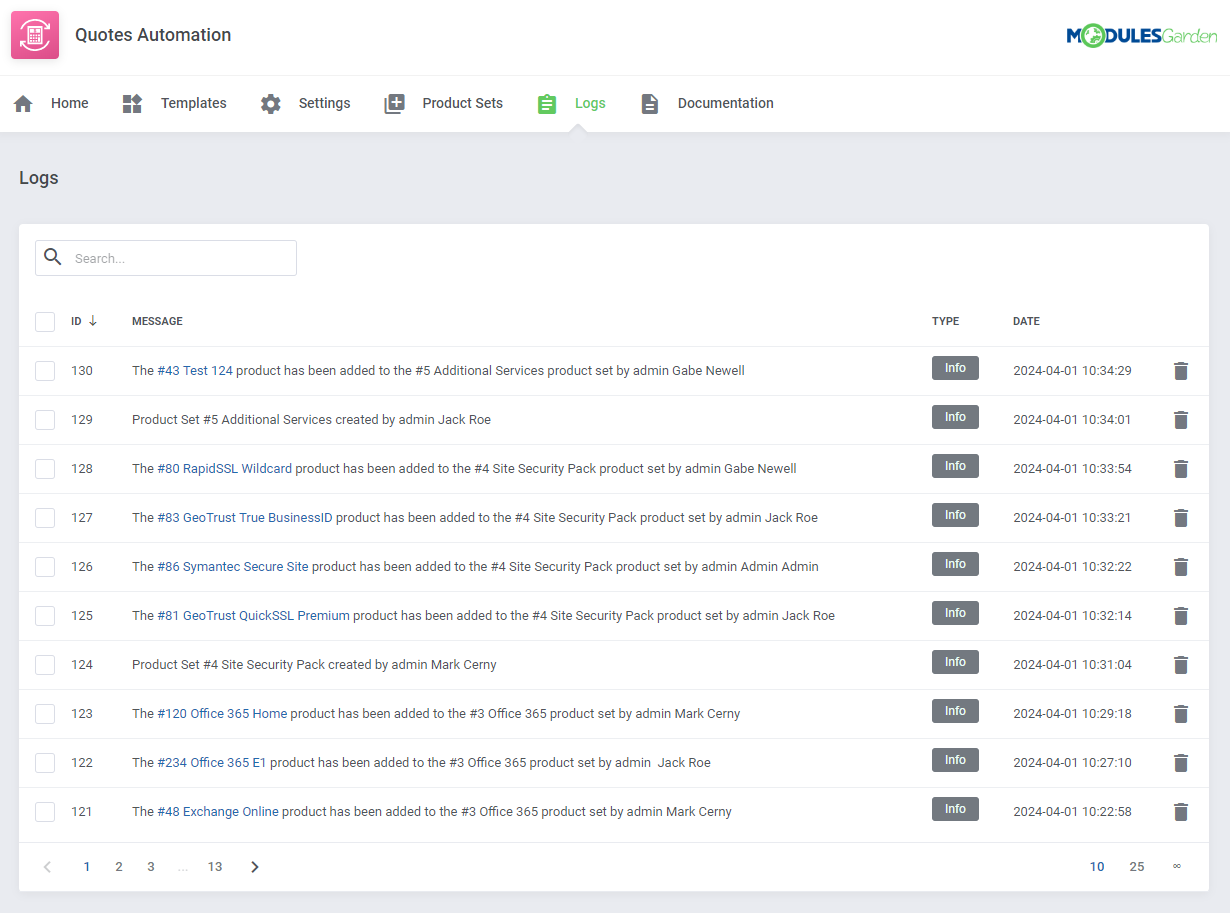Go to next page using right chevron
1230x913 pixels.
254,866
